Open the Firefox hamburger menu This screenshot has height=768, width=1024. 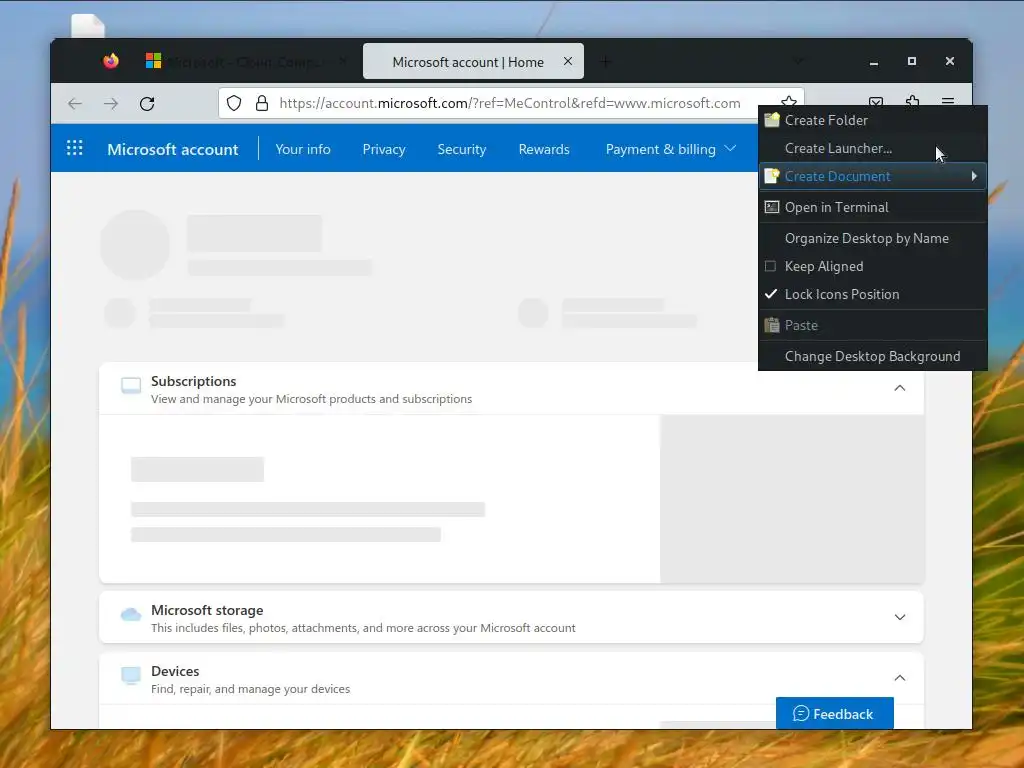pos(948,101)
